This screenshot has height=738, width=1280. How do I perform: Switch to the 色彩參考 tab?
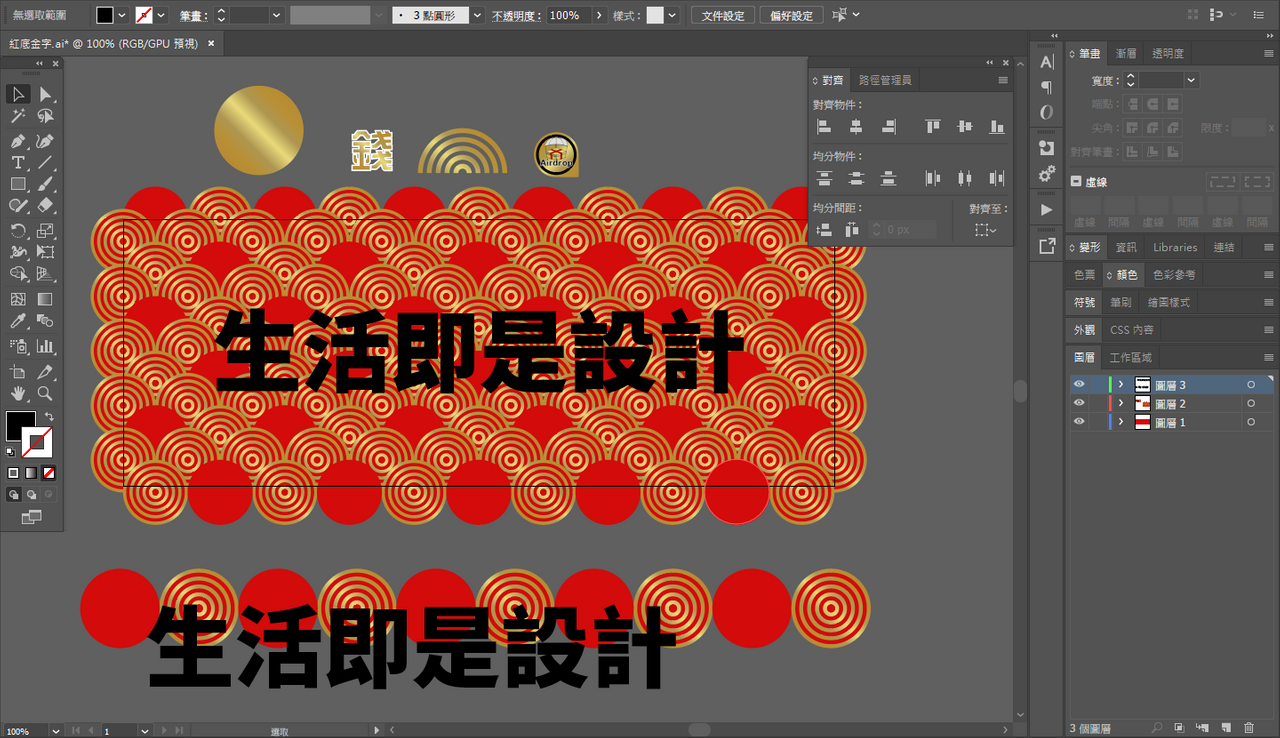click(1174, 275)
